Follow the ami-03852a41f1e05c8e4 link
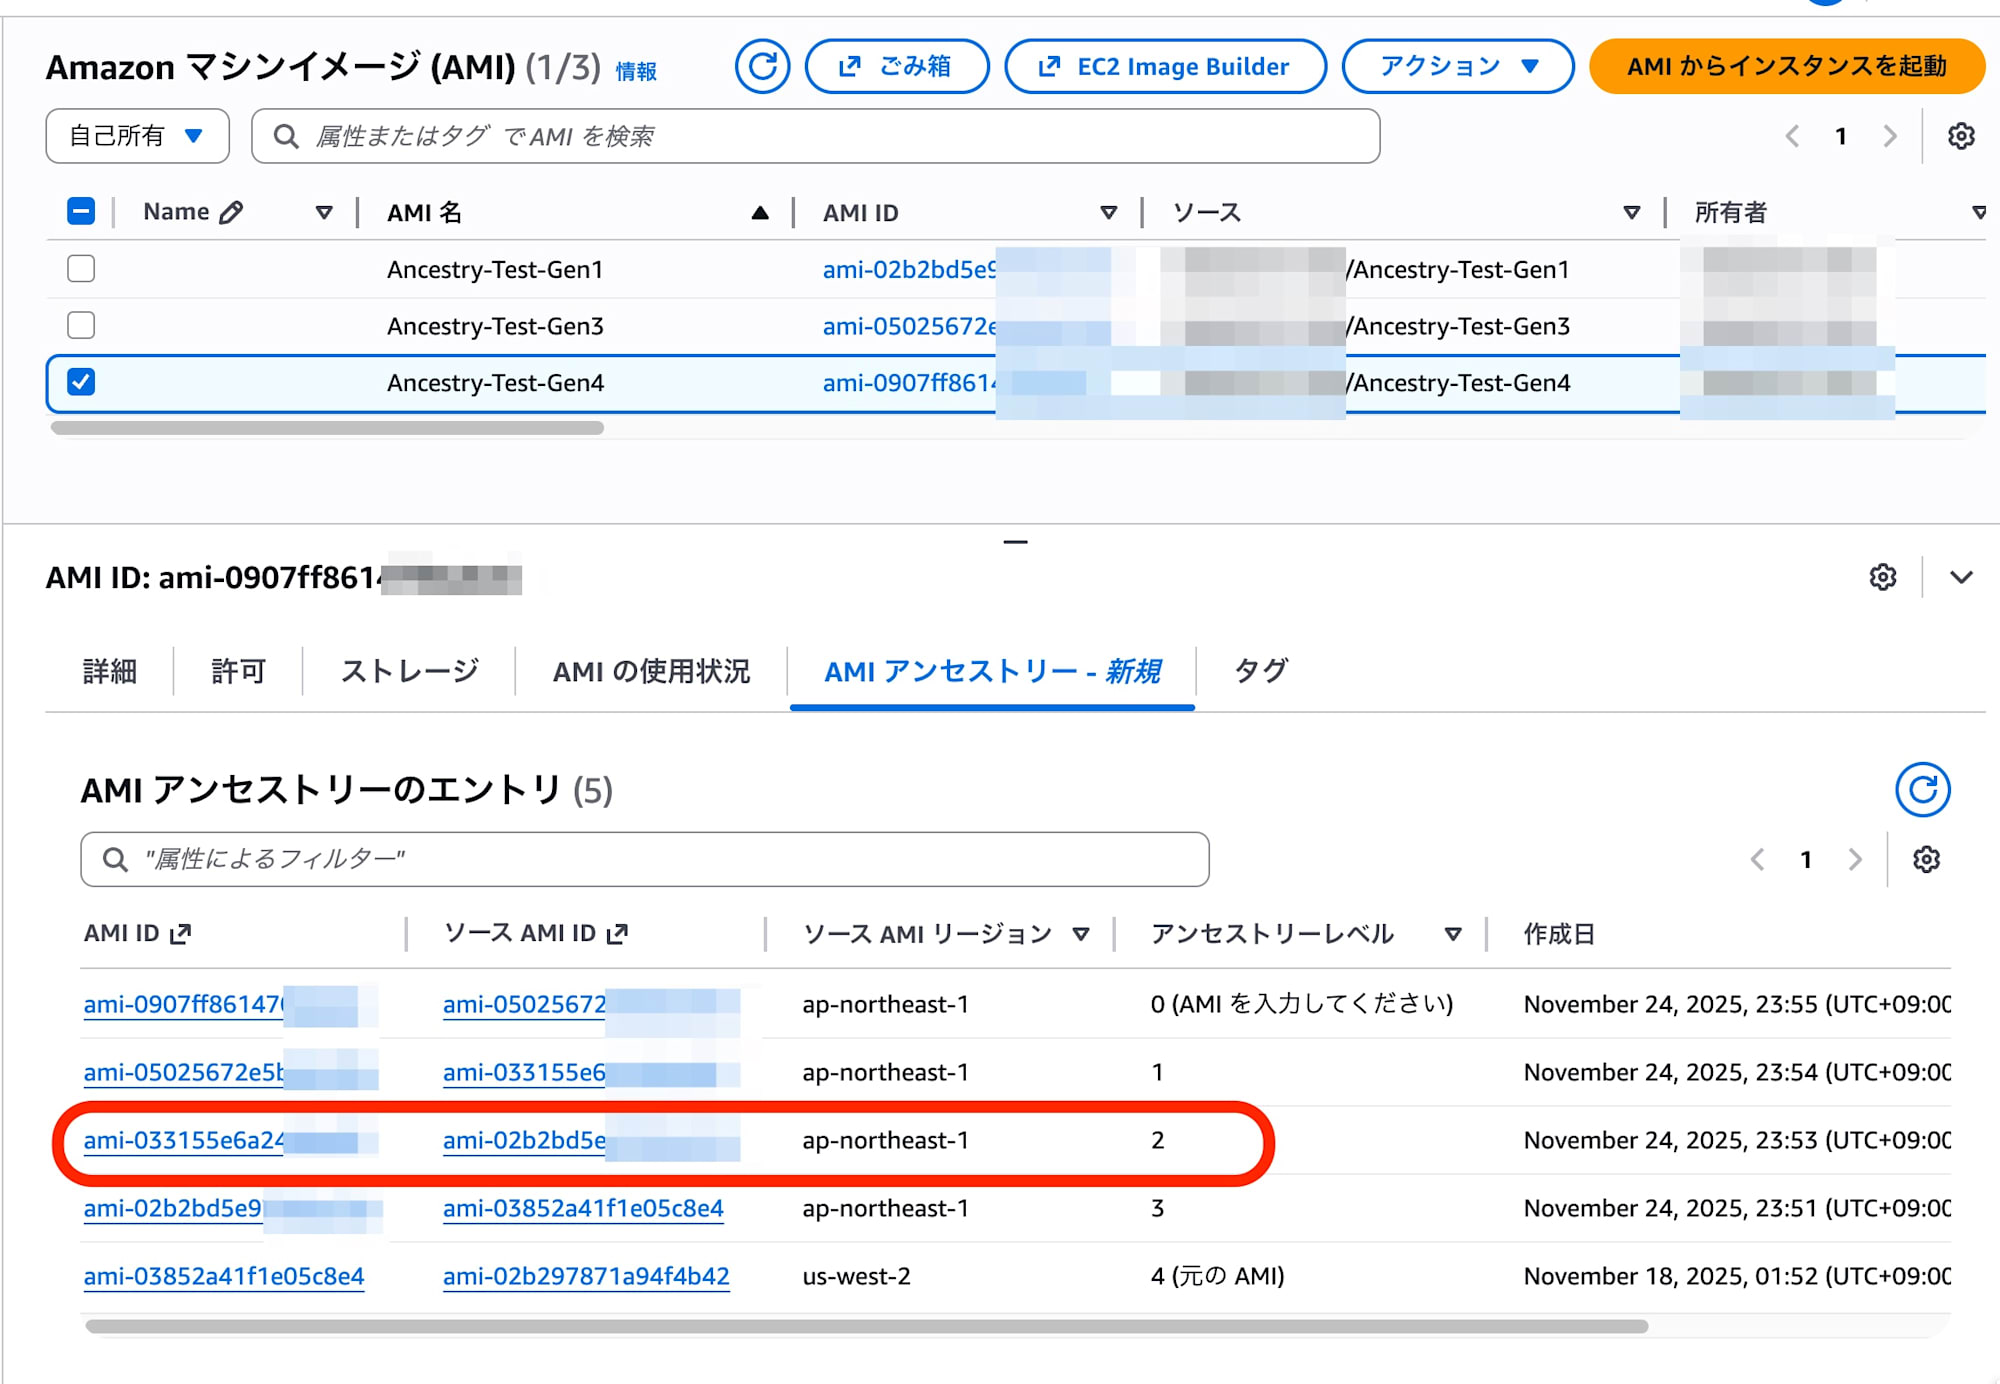The width and height of the screenshot is (2000, 1384). click(x=224, y=1276)
